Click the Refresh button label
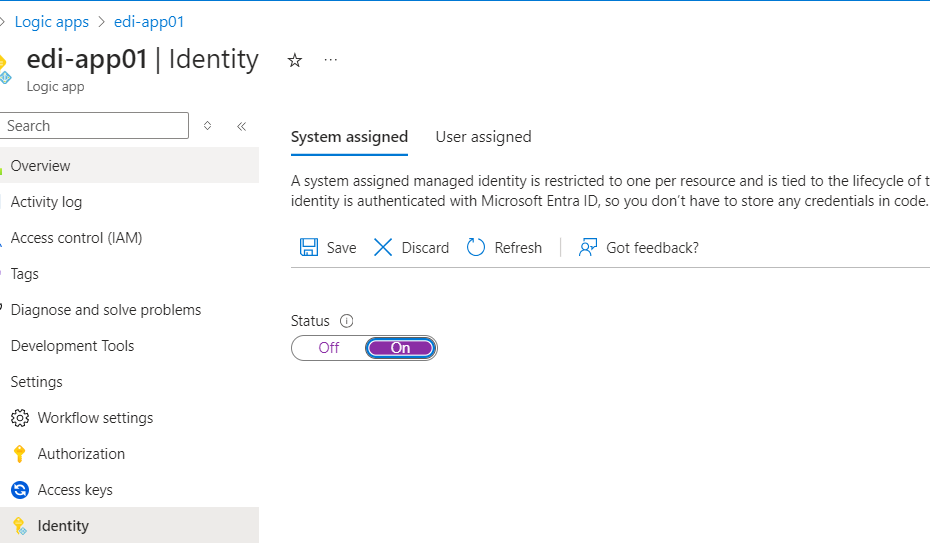 (x=518, y=248)
